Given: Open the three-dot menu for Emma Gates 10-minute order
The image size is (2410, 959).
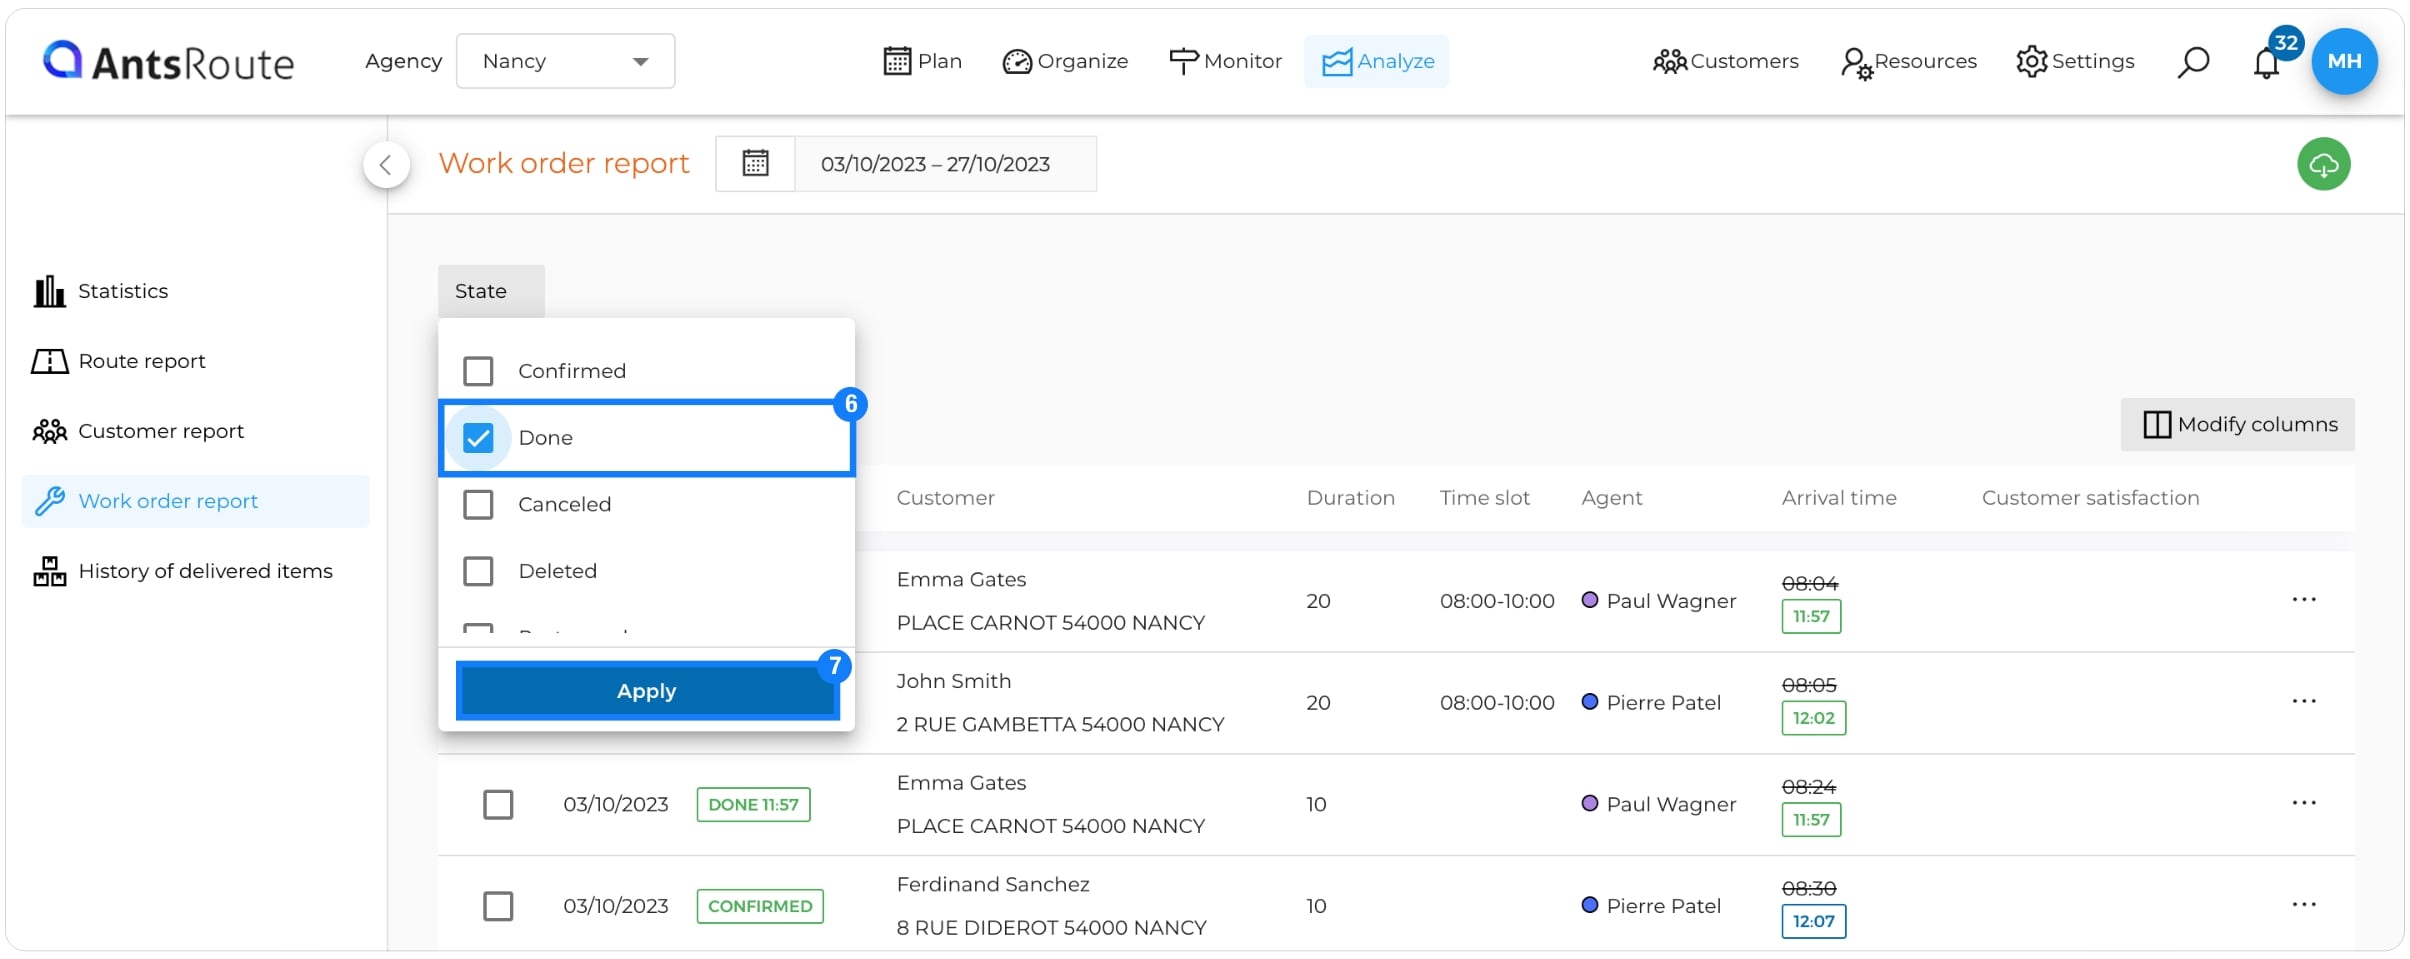Looking at the screenshot, I should (2304, 803).
